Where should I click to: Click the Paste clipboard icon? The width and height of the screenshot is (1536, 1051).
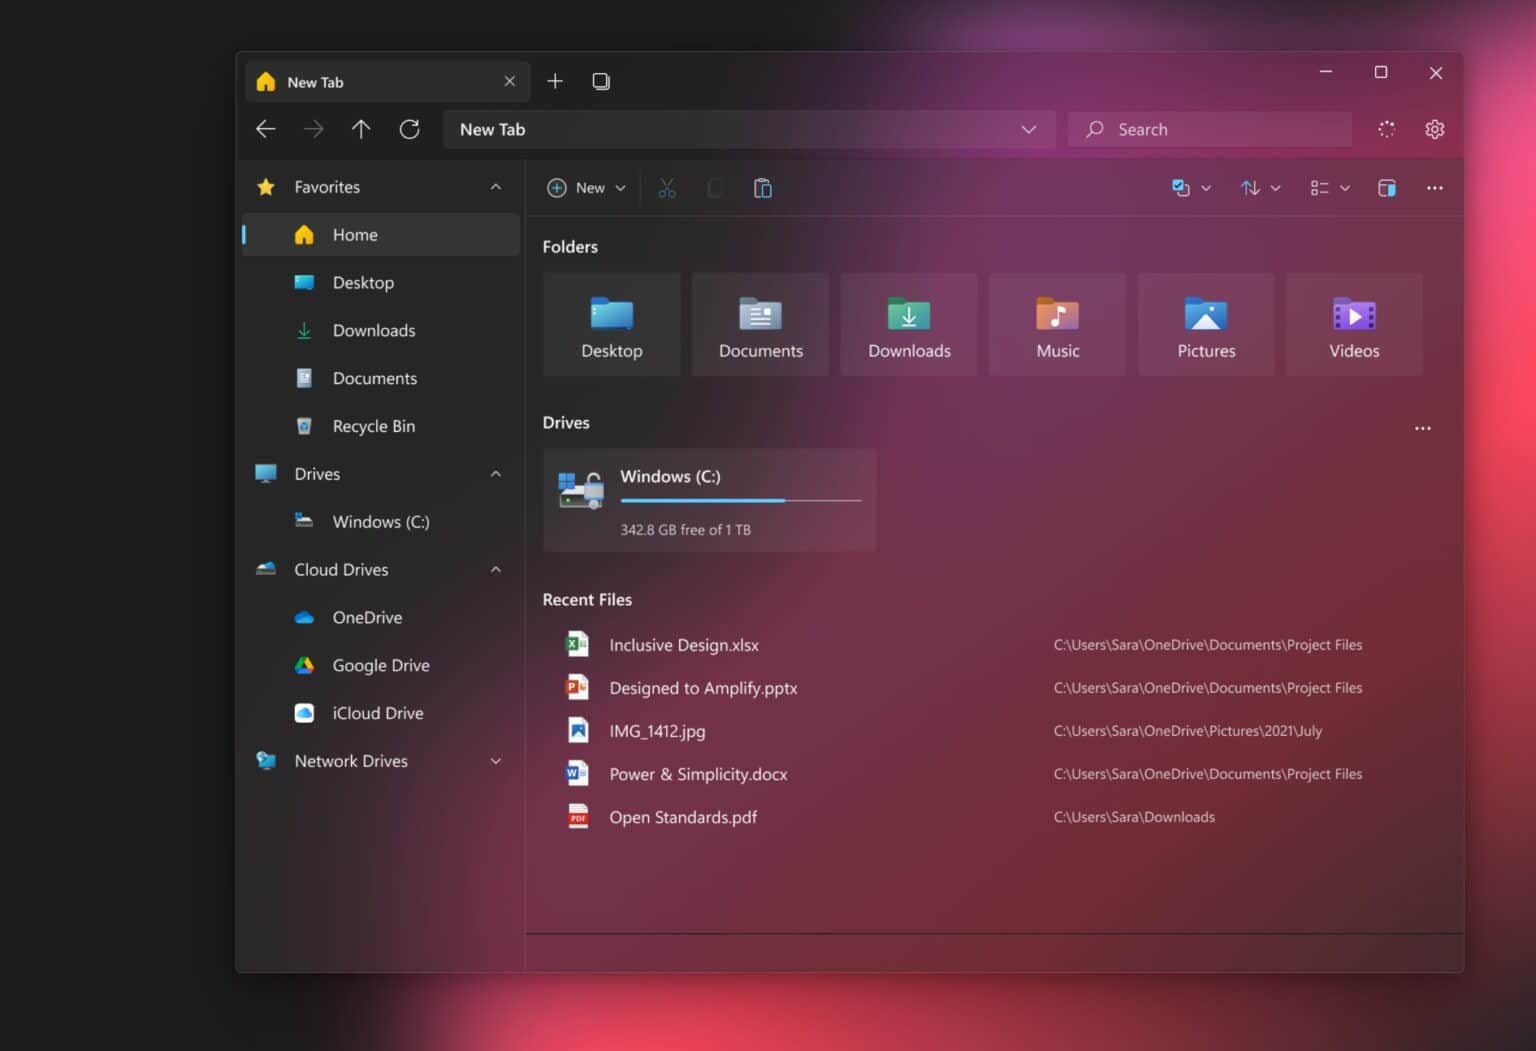click(762, 188)
